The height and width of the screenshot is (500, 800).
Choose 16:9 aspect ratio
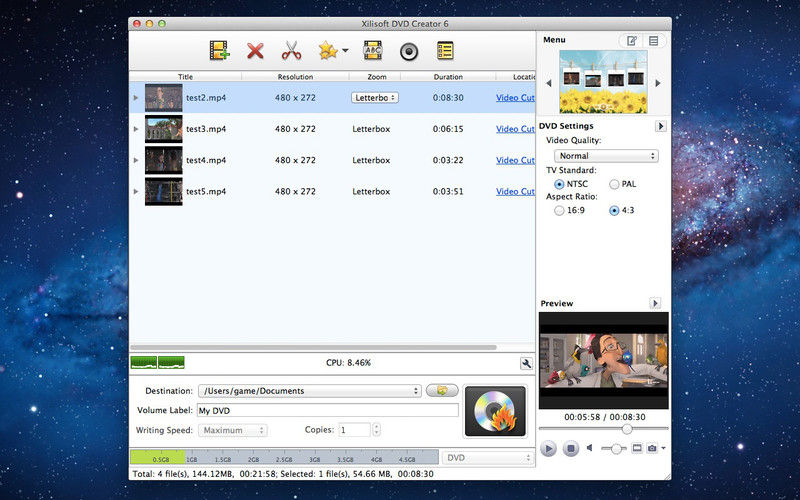[x=559, y=210]
